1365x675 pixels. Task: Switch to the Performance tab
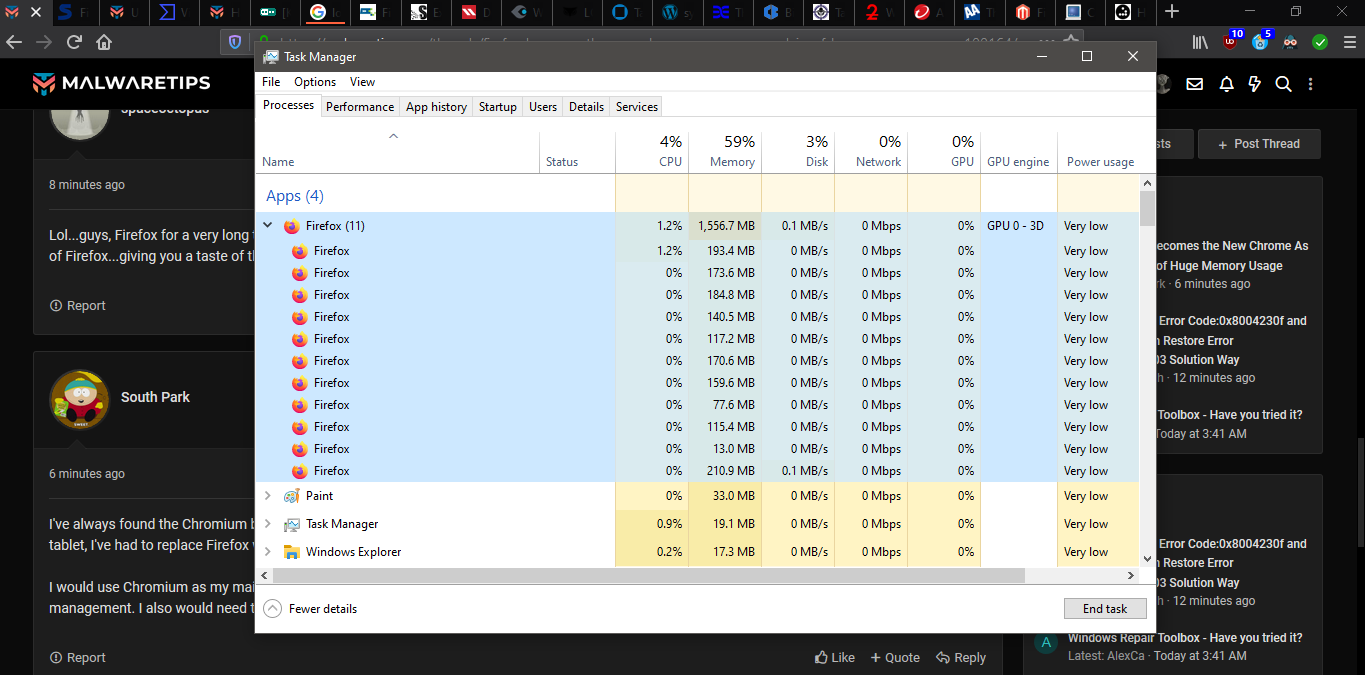click(x=360, y=107)
